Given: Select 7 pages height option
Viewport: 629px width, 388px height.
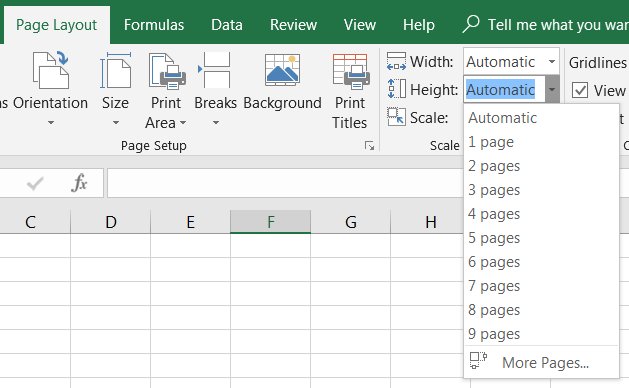Looking at the screenshot, I should tap(541, 286).
